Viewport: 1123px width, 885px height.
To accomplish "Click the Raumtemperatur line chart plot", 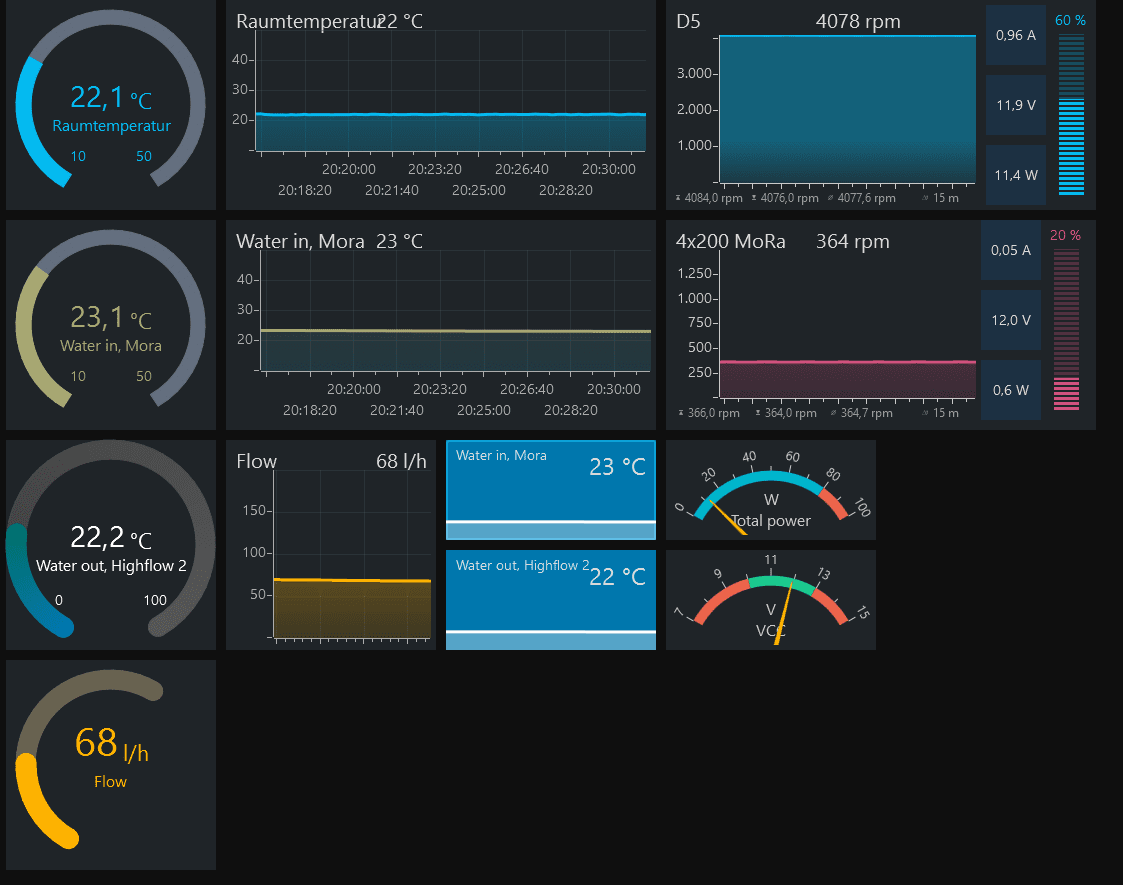I will pos(450,91).
